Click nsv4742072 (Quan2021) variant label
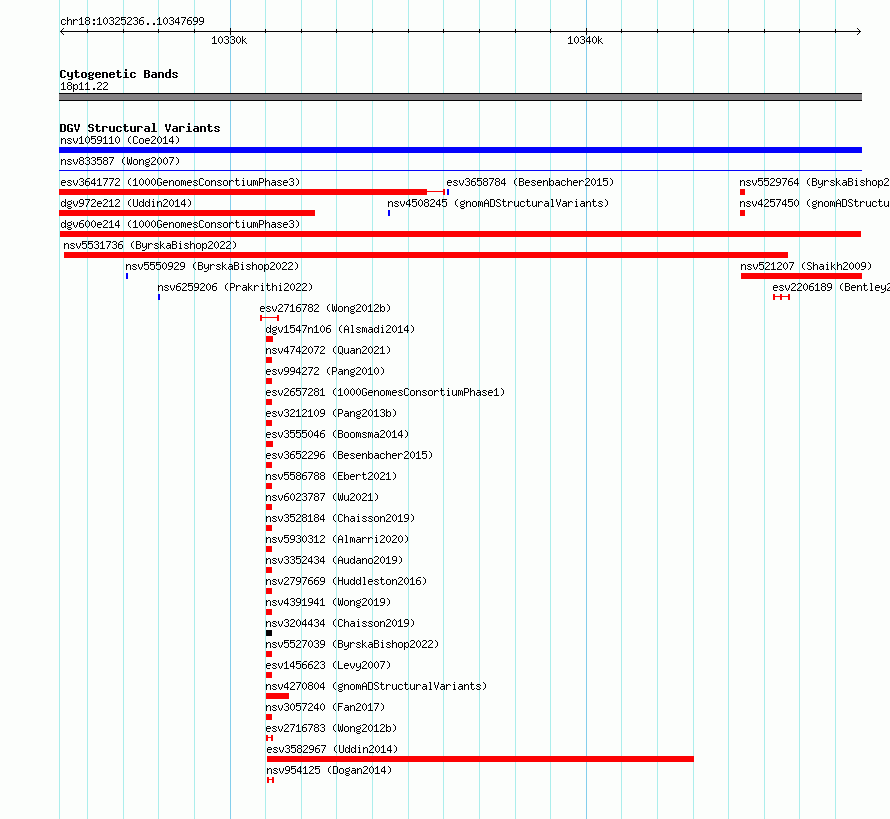The image size is (890, 819). [x=328, y=350]
